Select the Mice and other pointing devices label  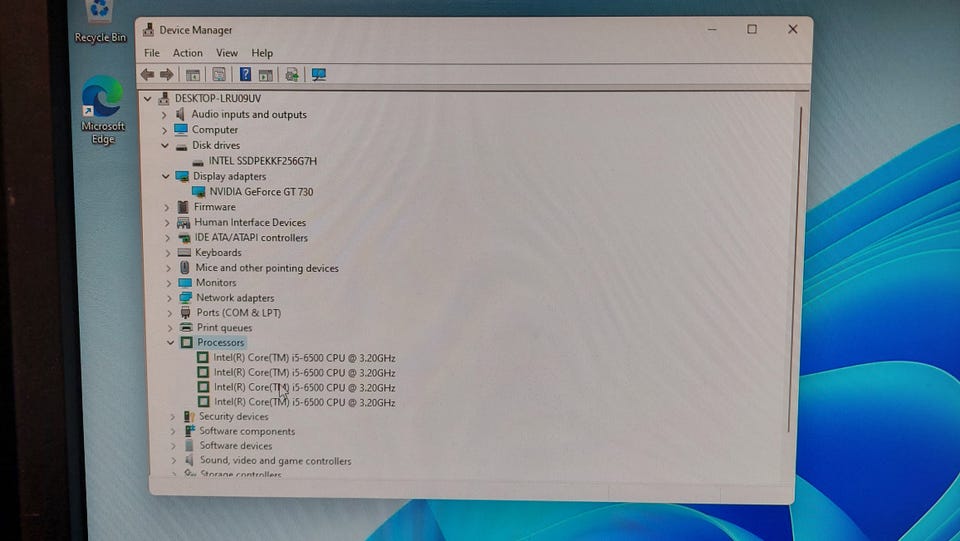point(267,268)
